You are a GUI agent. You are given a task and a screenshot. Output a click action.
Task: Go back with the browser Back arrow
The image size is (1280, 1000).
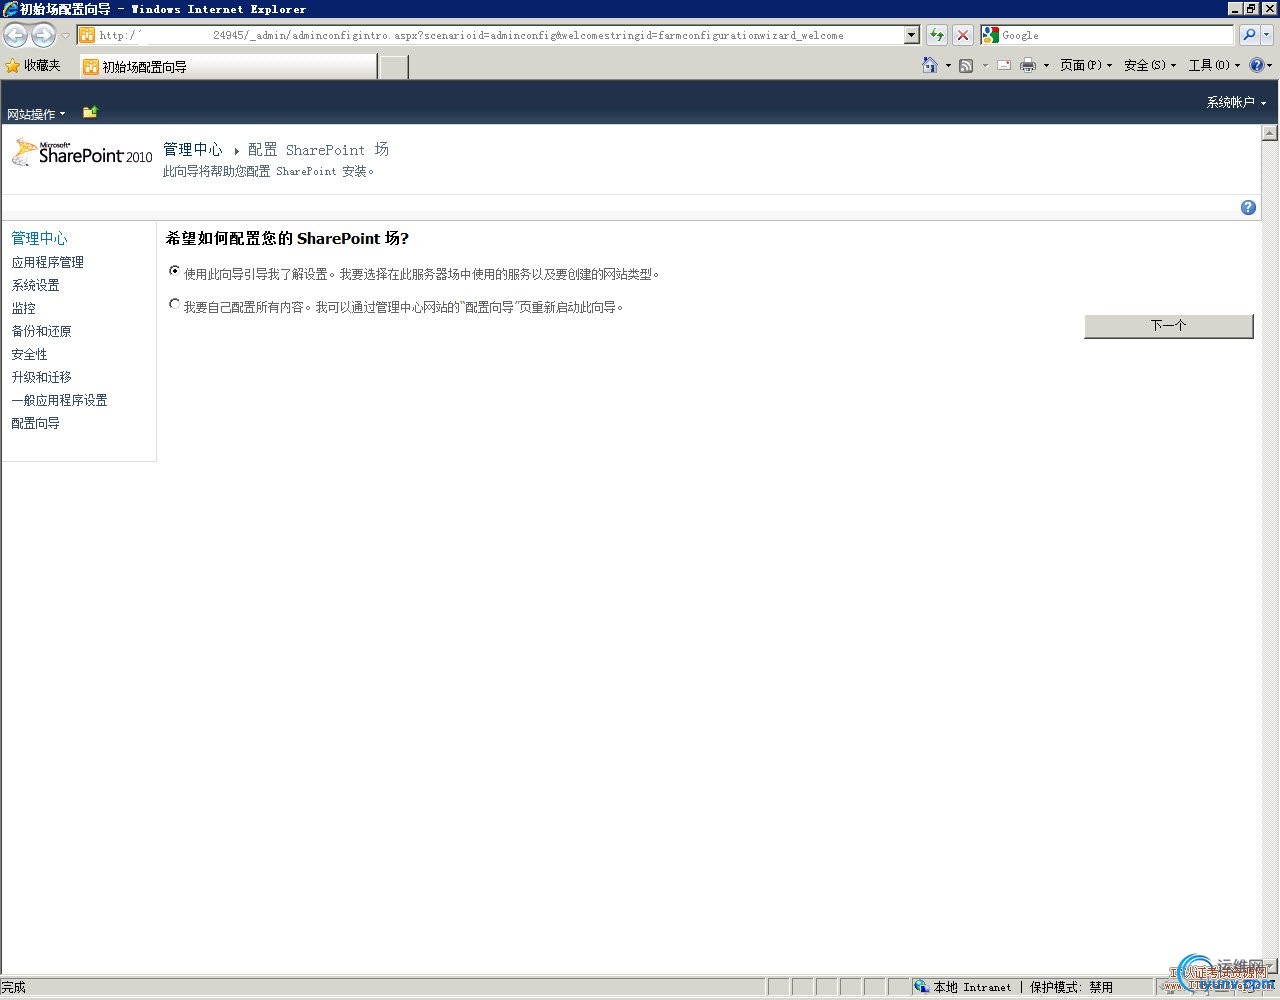pyautogui.click(x=15, y=35)
